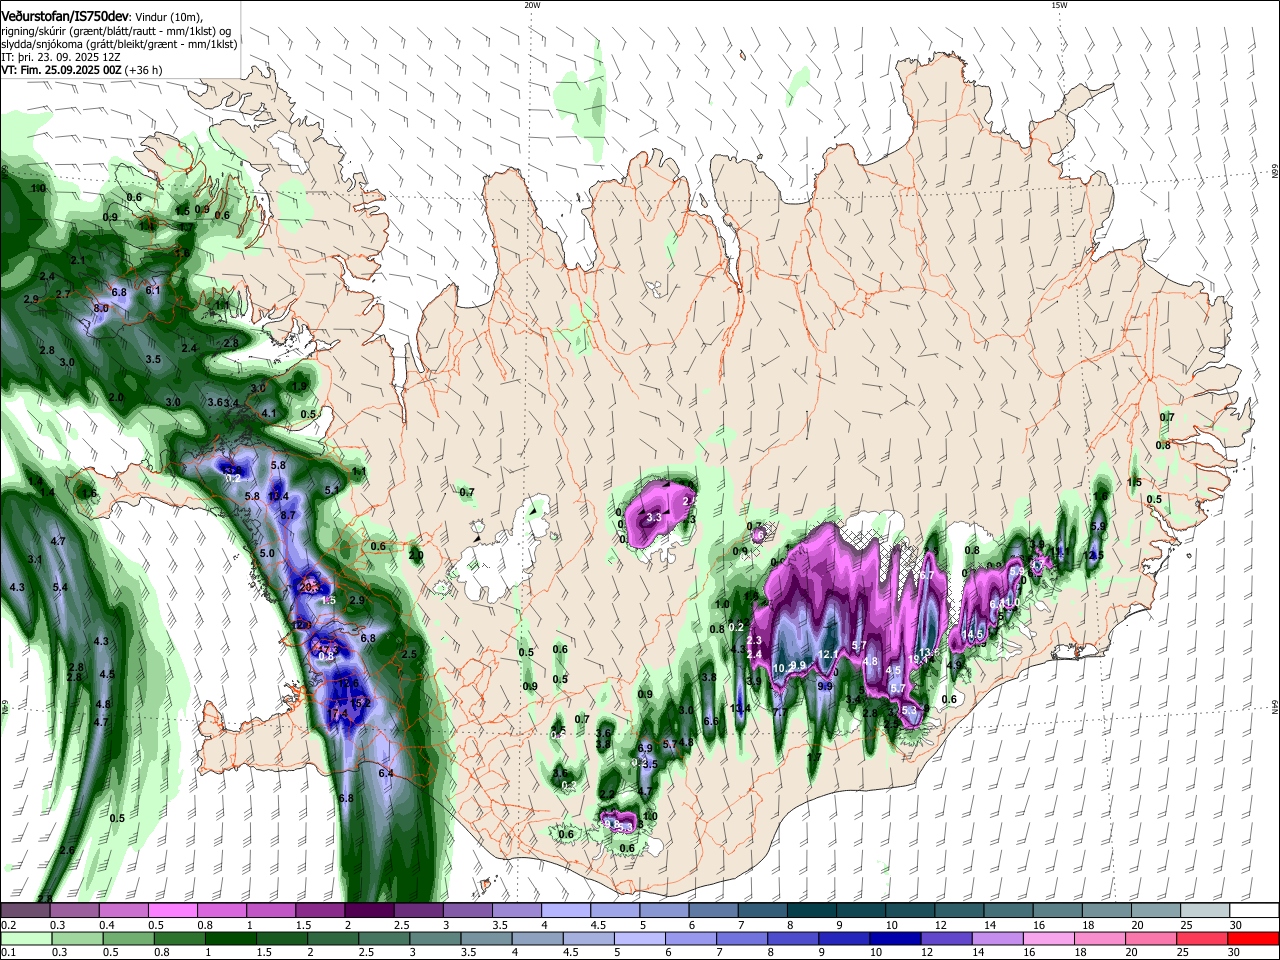Select the white swatch ending the upper legend row
Viewport: 1280px width, 960px height.
1253,910
